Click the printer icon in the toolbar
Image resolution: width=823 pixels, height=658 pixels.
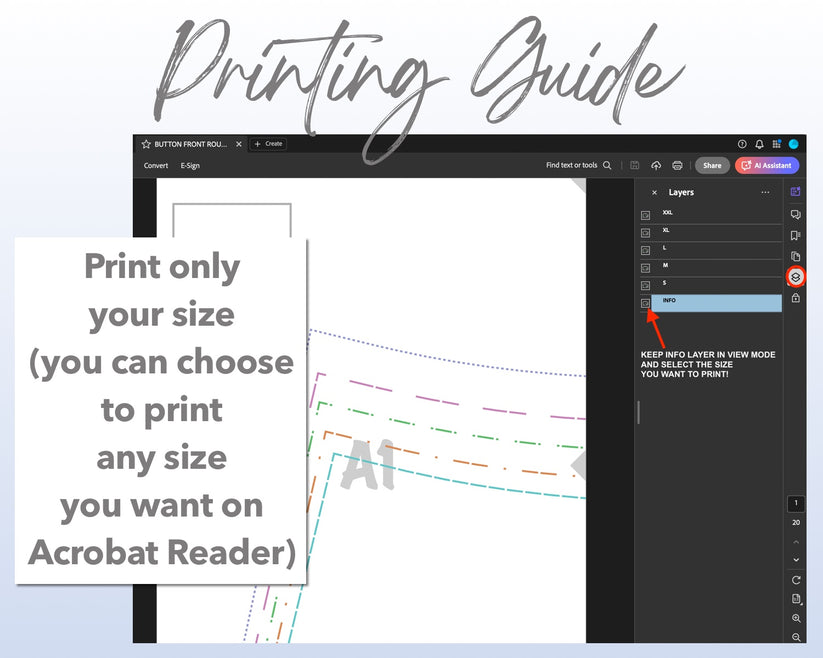[677, 165]
